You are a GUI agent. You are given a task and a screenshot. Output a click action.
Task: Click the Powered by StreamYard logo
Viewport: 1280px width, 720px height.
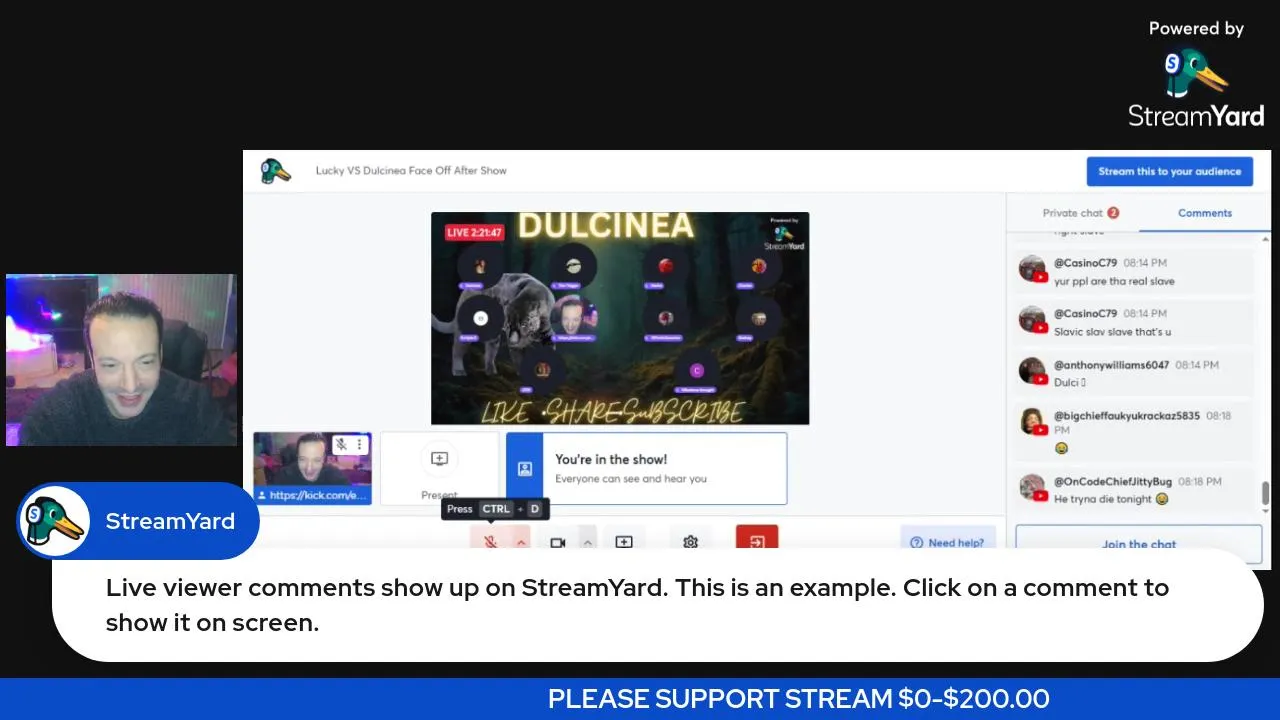pos(1196,75)
